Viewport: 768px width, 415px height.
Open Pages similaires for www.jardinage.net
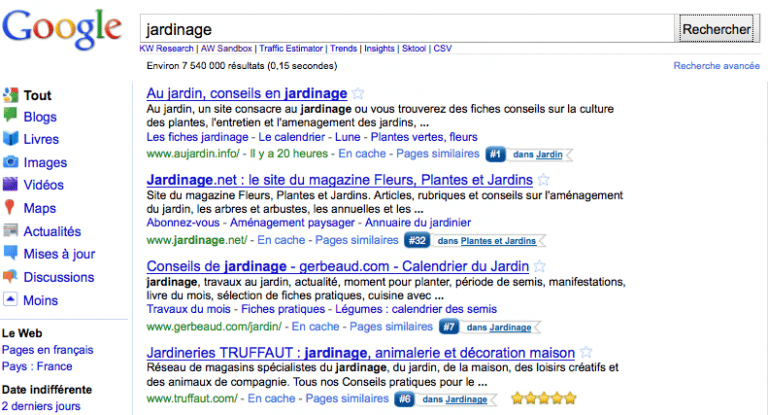point(357,240)
